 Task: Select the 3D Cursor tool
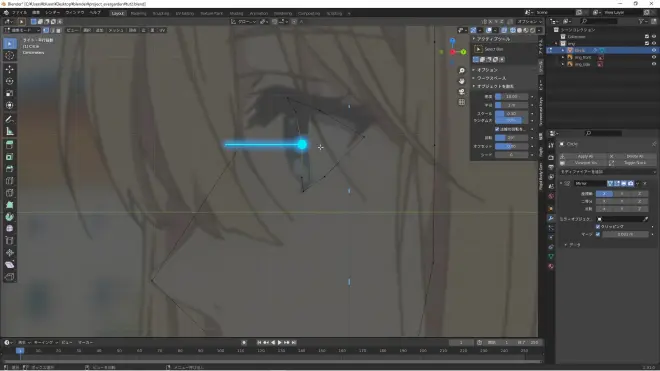pos(10,56)
